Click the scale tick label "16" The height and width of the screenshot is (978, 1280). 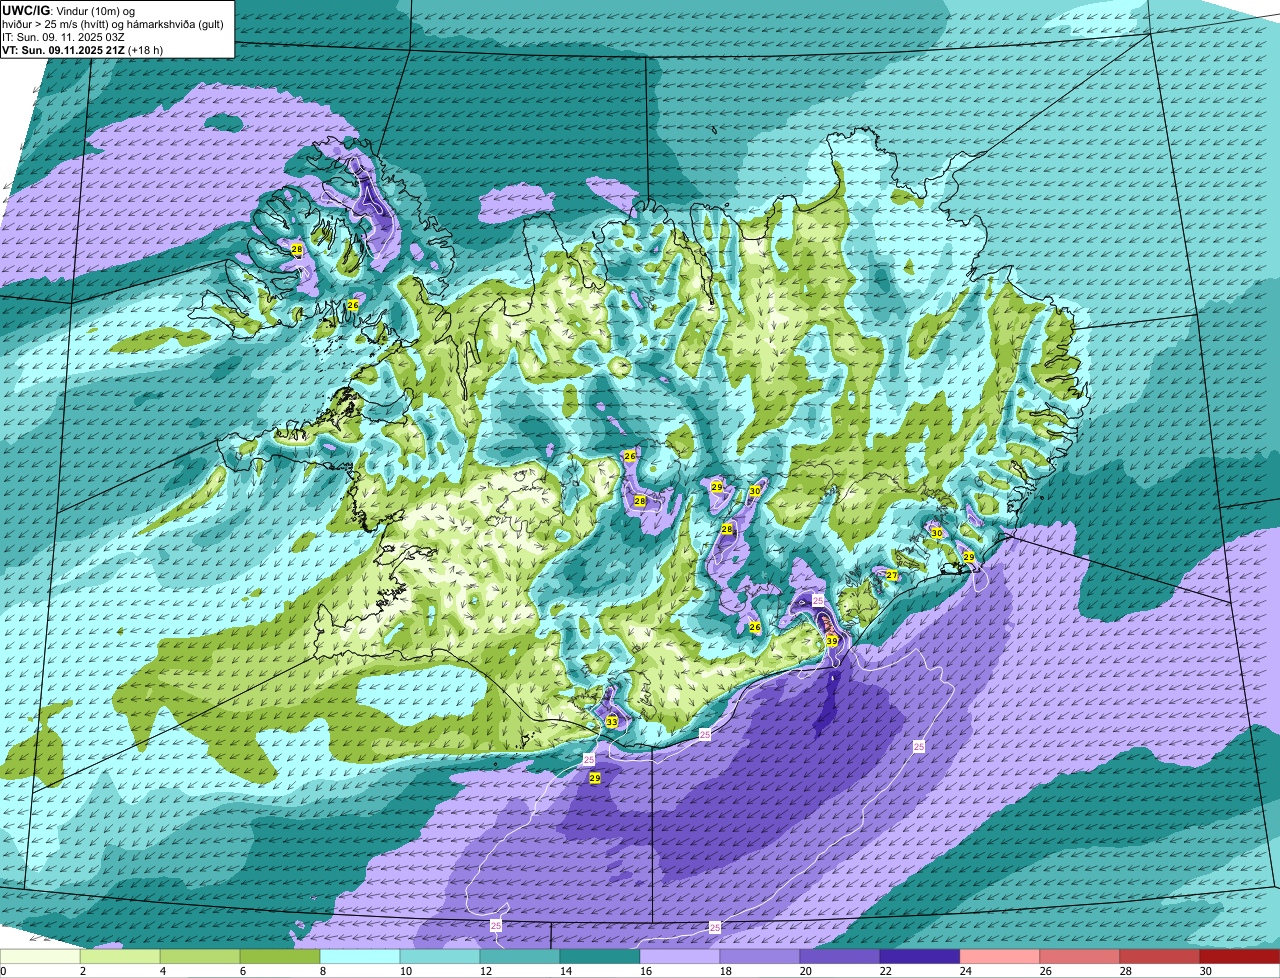coord(646,971)
